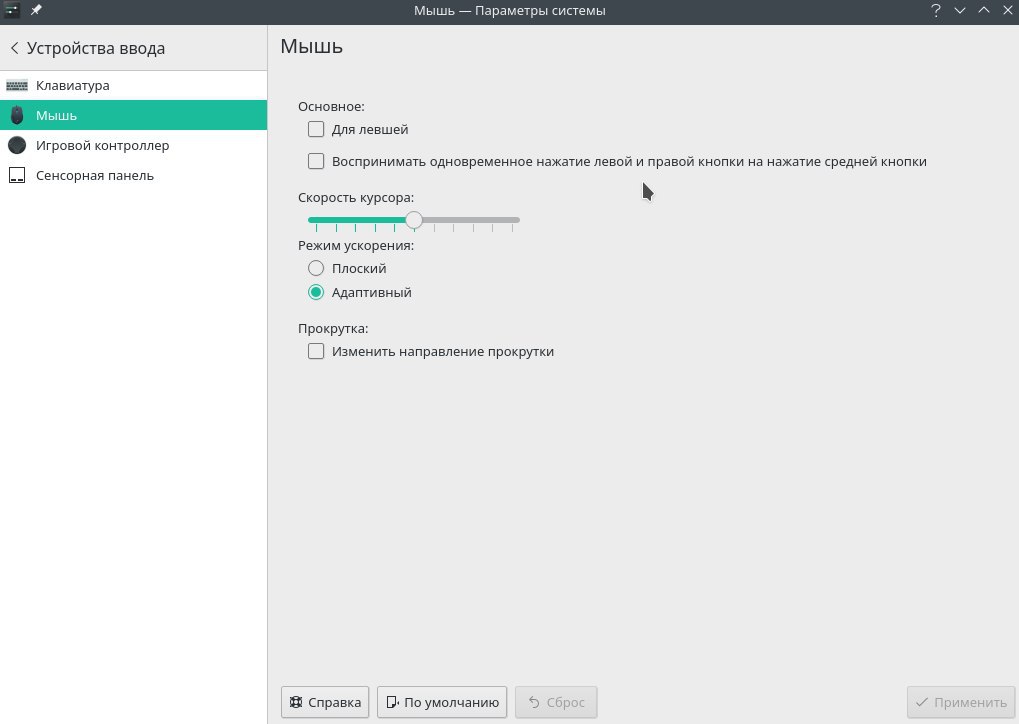Select the Плоский acceleration mode

(x=316, y=268)
